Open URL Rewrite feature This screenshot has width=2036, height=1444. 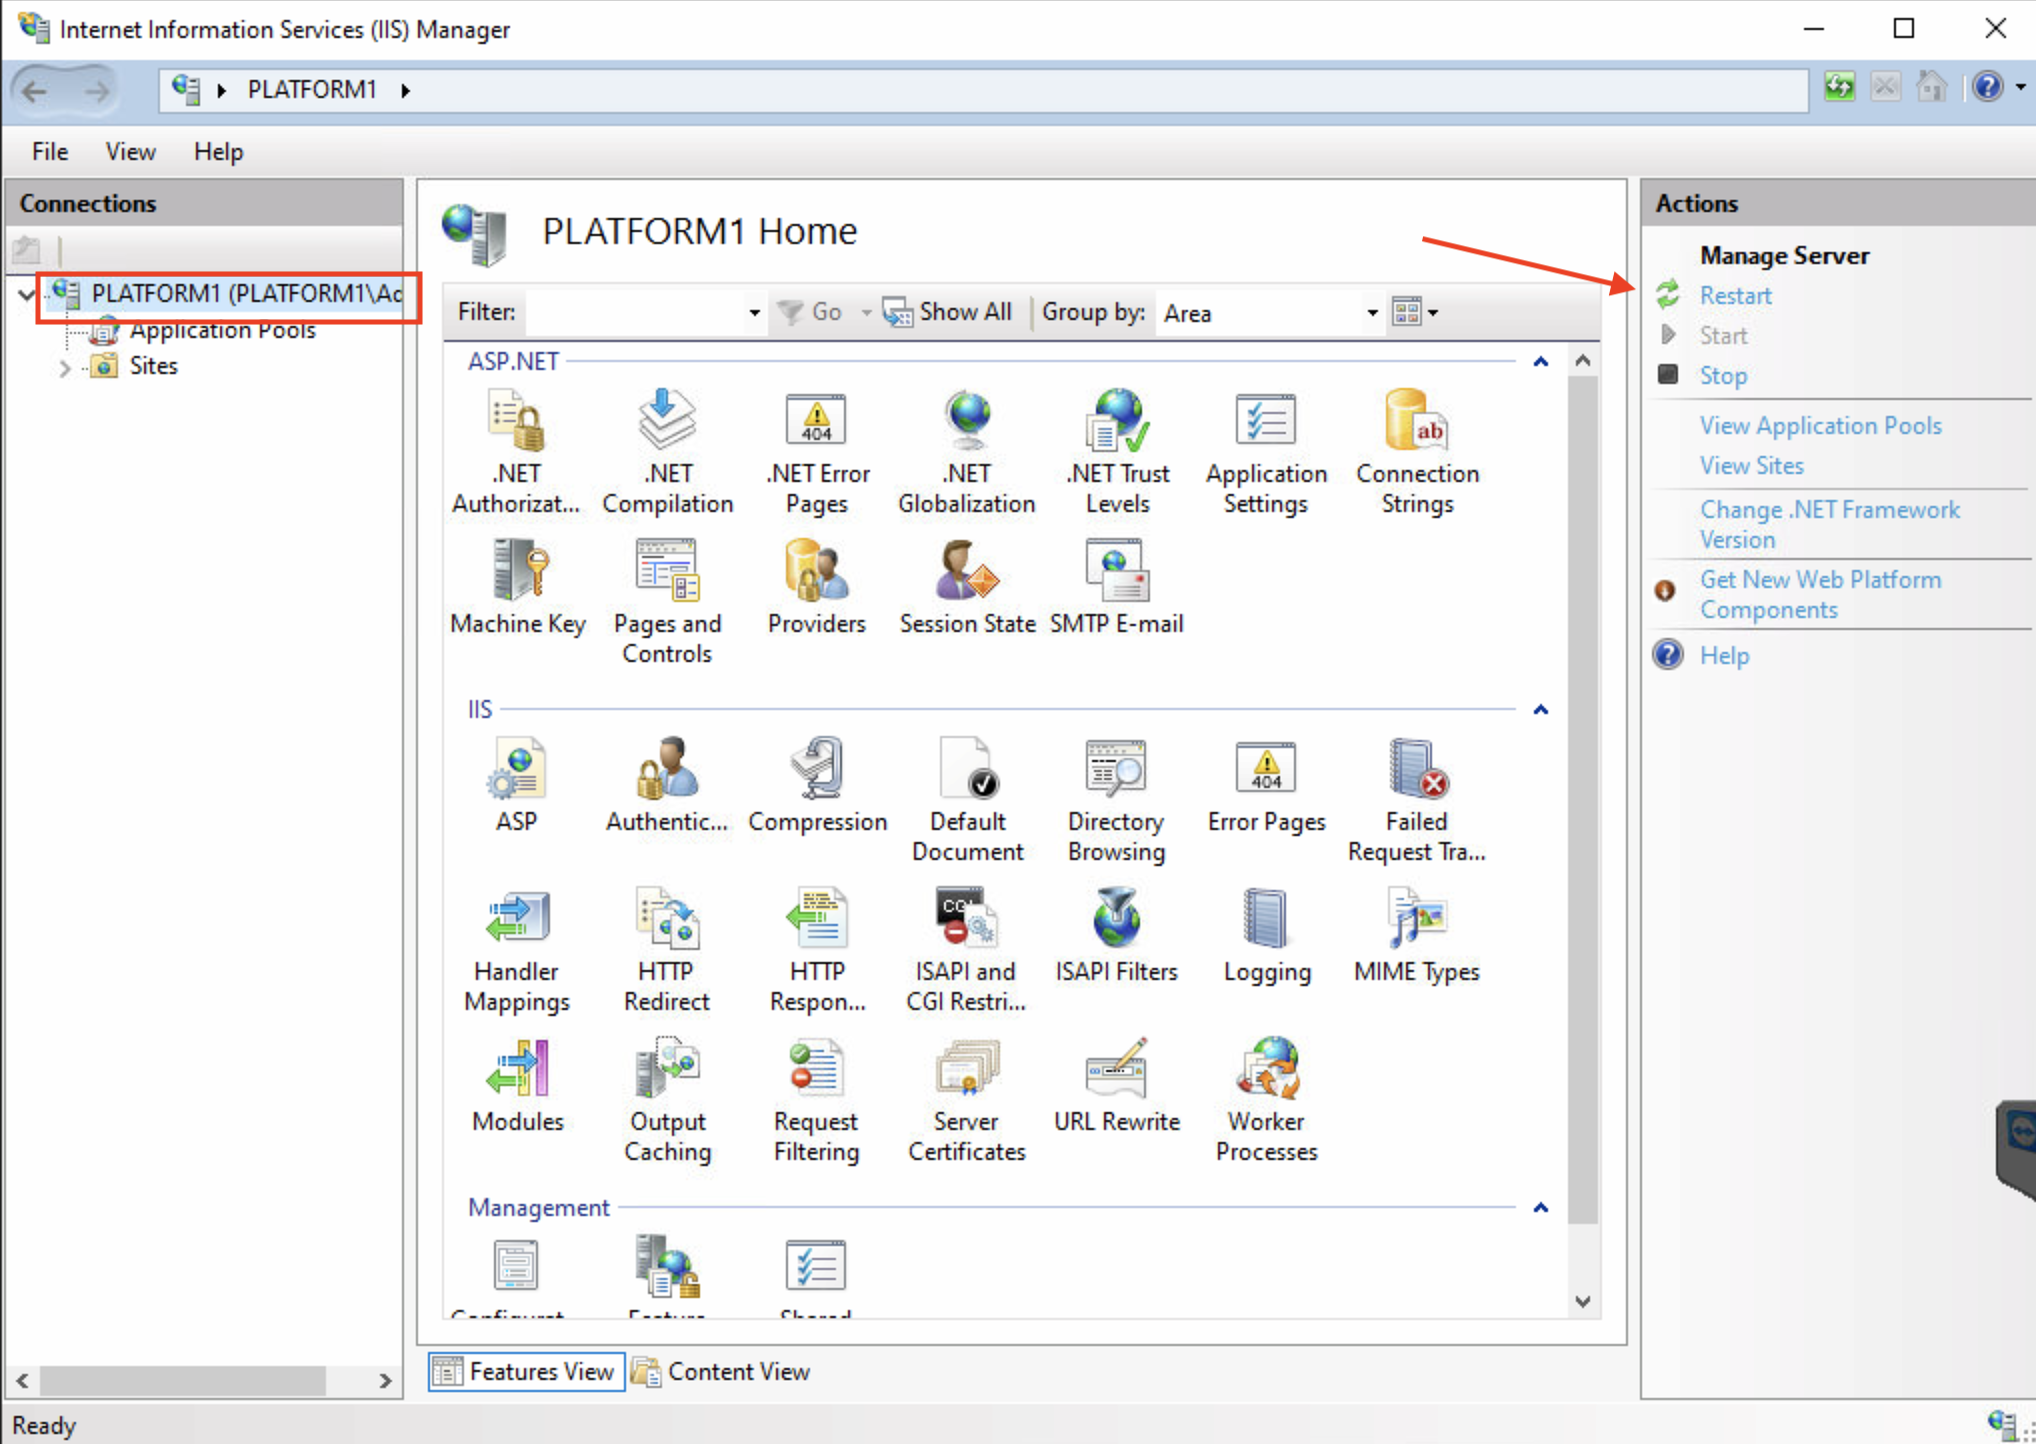point(1116,1086)
